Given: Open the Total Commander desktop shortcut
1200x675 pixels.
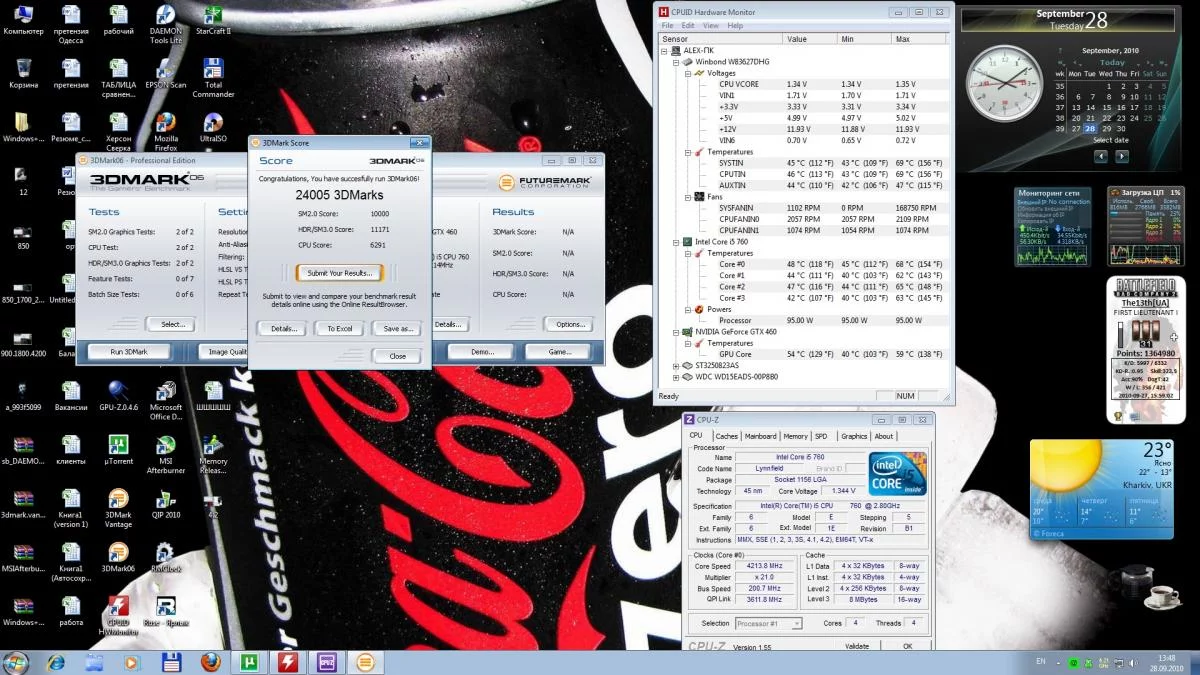Looking at the screenshot, I should click(x=213, y=77).
